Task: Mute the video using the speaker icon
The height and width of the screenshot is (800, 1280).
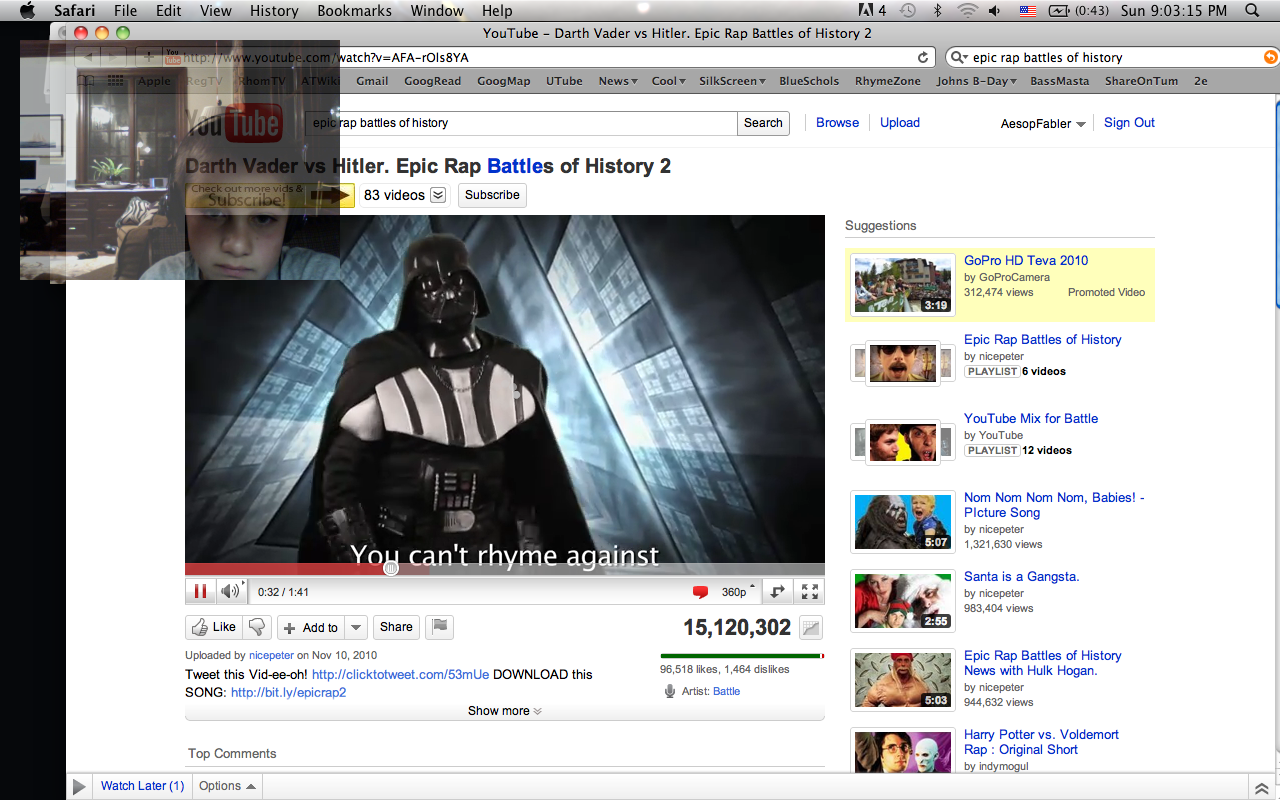Action: 230,591
